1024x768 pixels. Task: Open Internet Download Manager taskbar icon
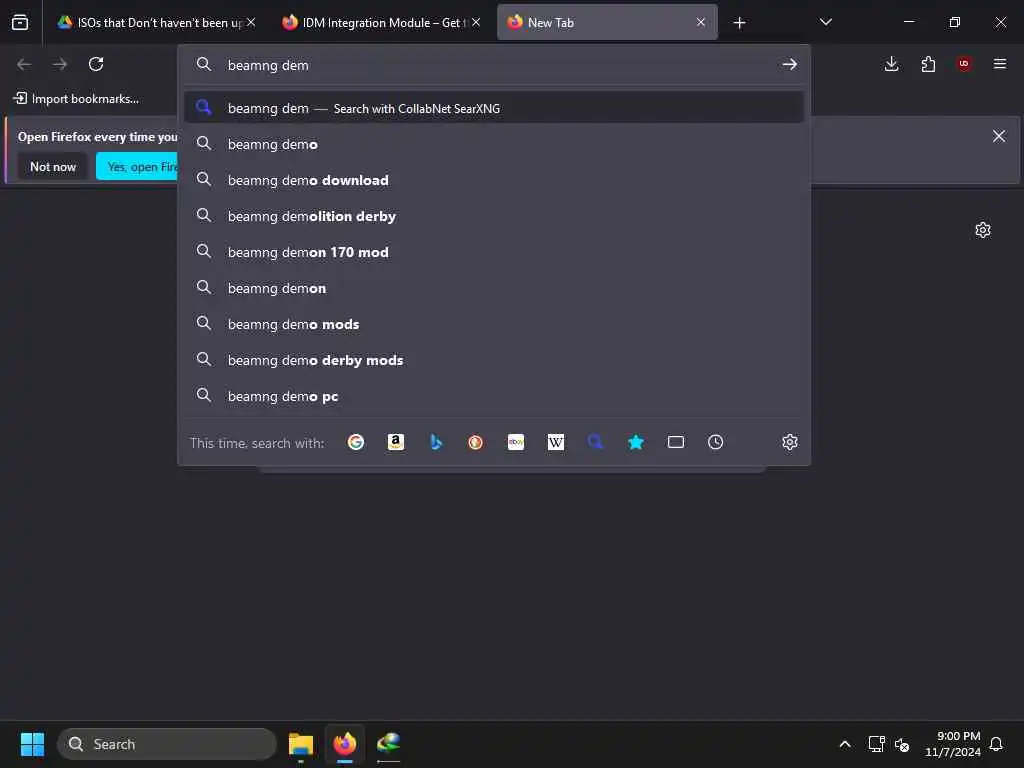tap(389, 744)
